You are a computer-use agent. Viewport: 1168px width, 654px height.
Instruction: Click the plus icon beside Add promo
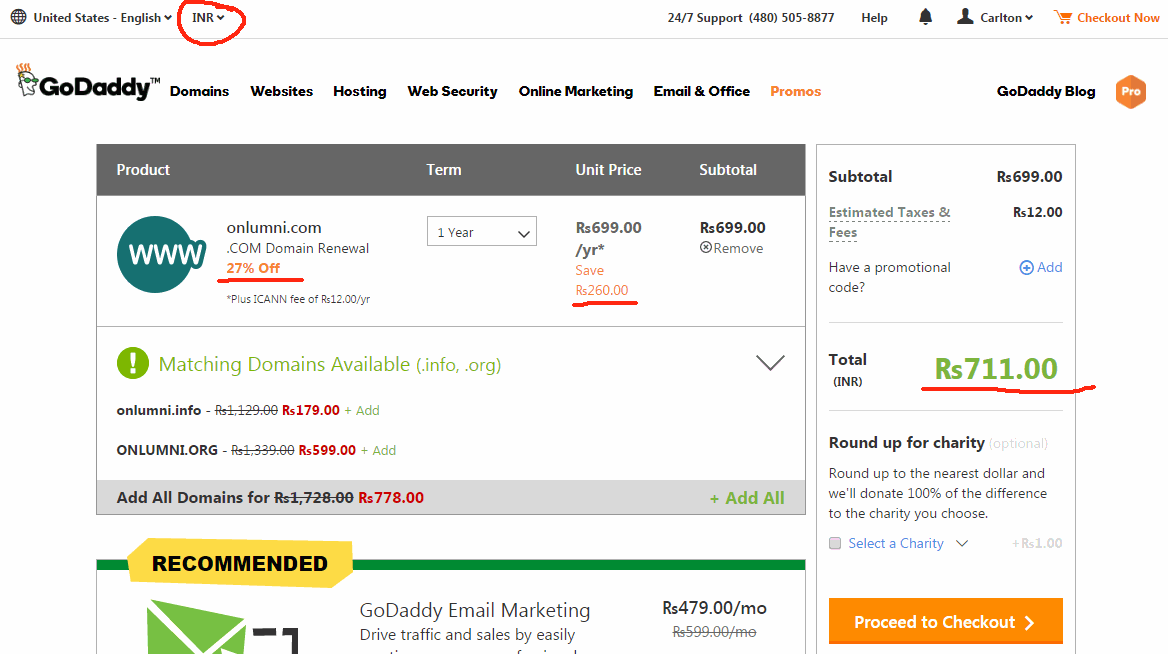coord(1026,267)
